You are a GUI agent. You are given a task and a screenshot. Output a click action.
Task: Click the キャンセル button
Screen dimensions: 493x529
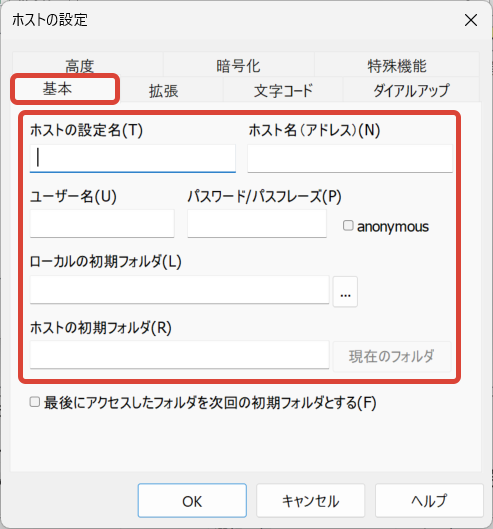point(310,501)
